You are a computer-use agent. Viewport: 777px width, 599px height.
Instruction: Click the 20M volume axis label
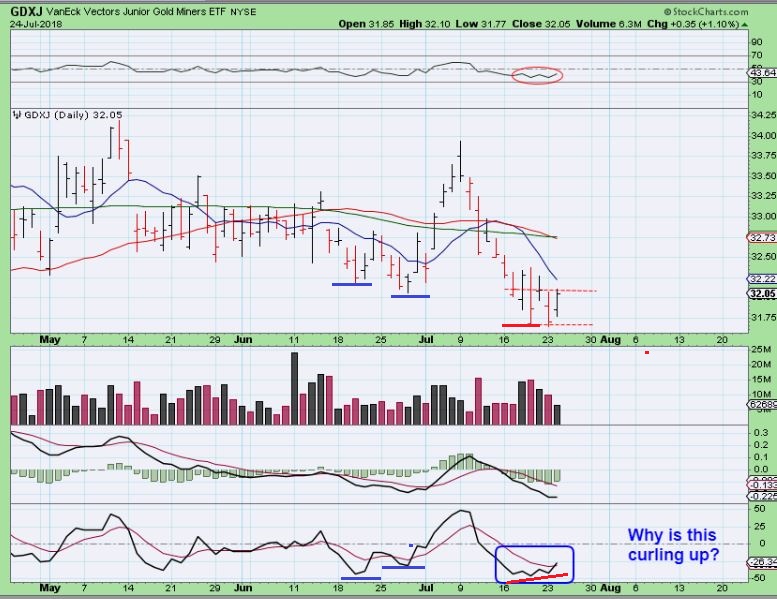[761, 365]
